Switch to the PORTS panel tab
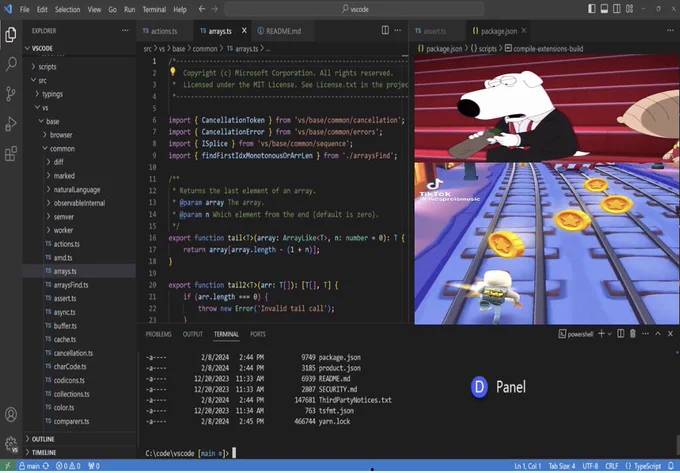The height and width of the screenshot is (473, 680). (x=258, y=334)
